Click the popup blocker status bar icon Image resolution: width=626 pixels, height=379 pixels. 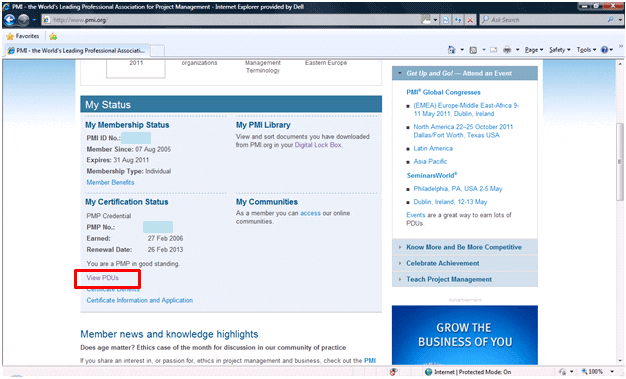click(x=394, y=372)
